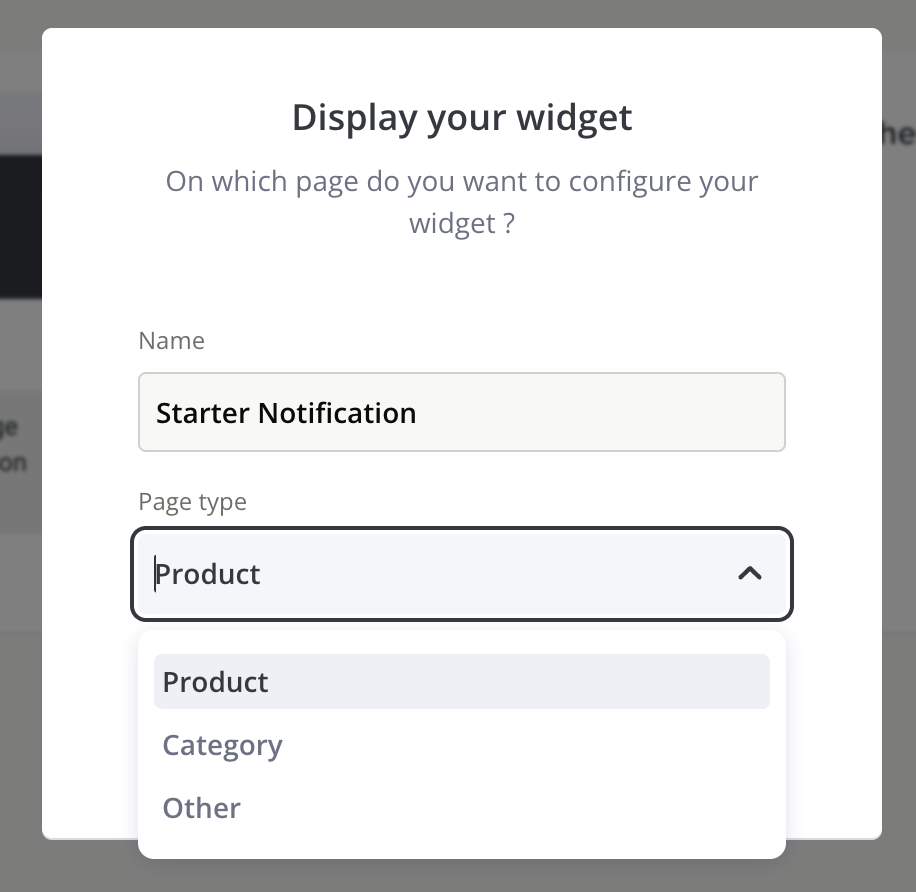Click the Display your widget heading
The image size is (916, 892).
[461, 117]
